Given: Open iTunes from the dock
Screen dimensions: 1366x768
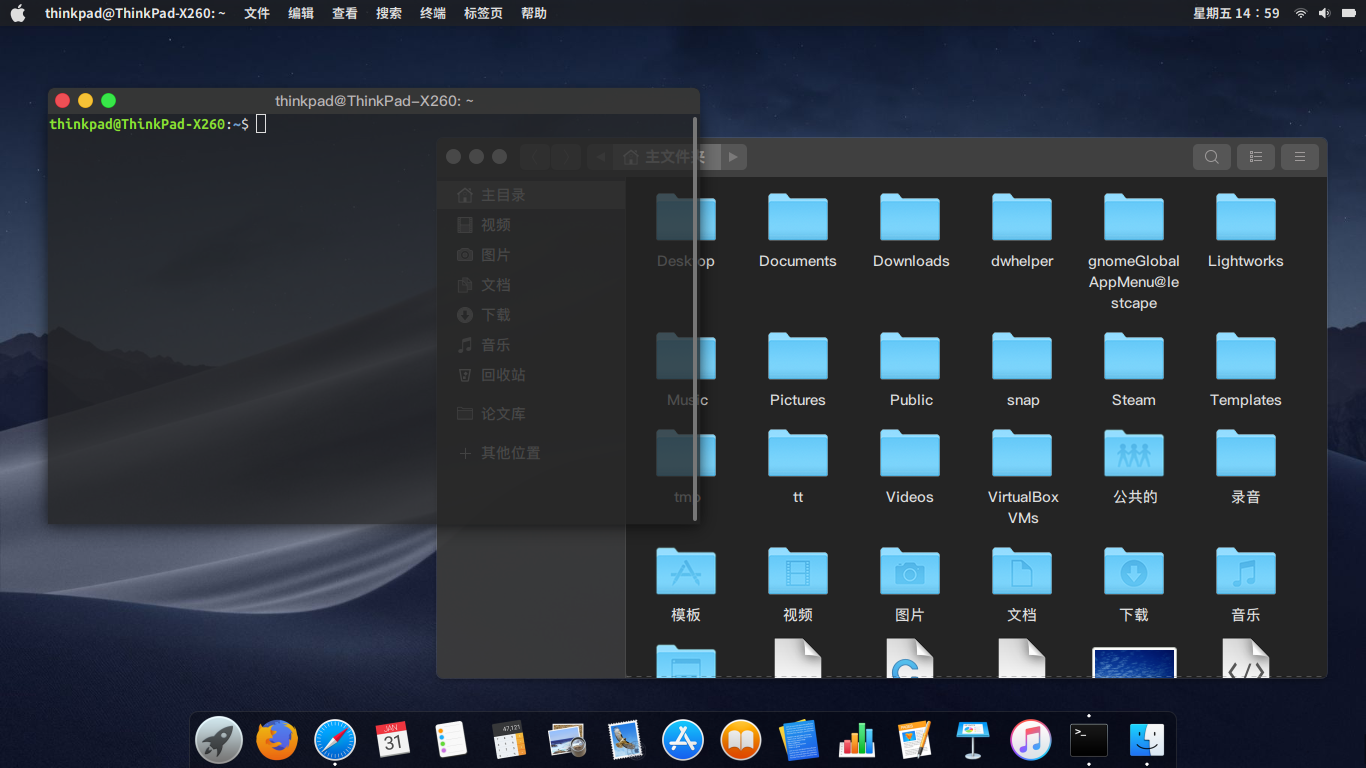Looking at the screenshot, I should point(1030,740).
